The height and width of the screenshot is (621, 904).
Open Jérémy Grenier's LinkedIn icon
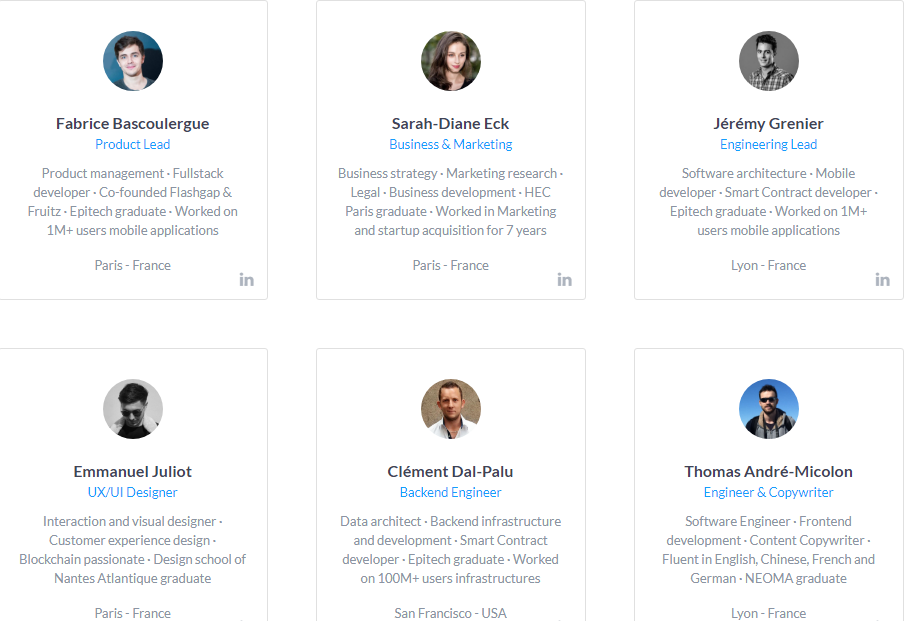882,279
